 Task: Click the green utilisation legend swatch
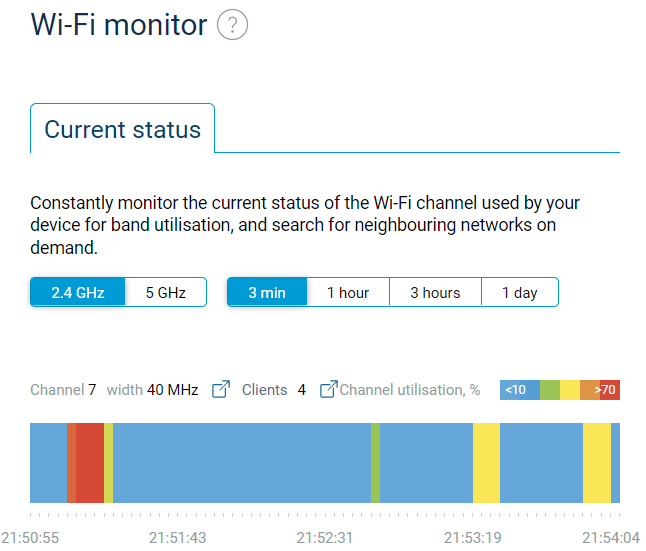[x=550, y=390]
